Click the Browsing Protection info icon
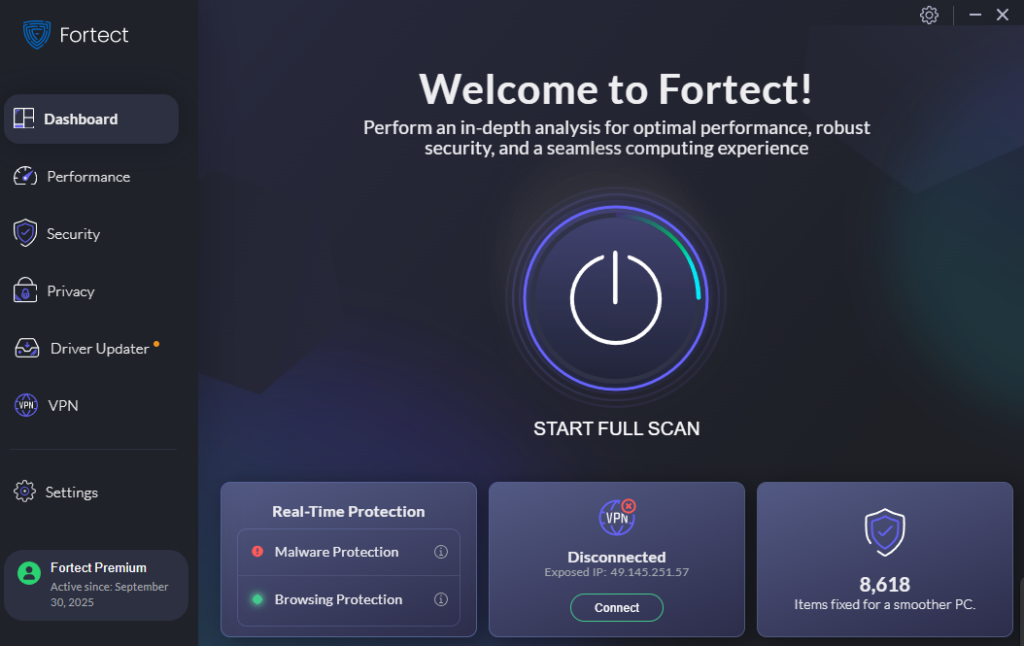The width and height of the screenshot is (1024, 646). (441, 599)
